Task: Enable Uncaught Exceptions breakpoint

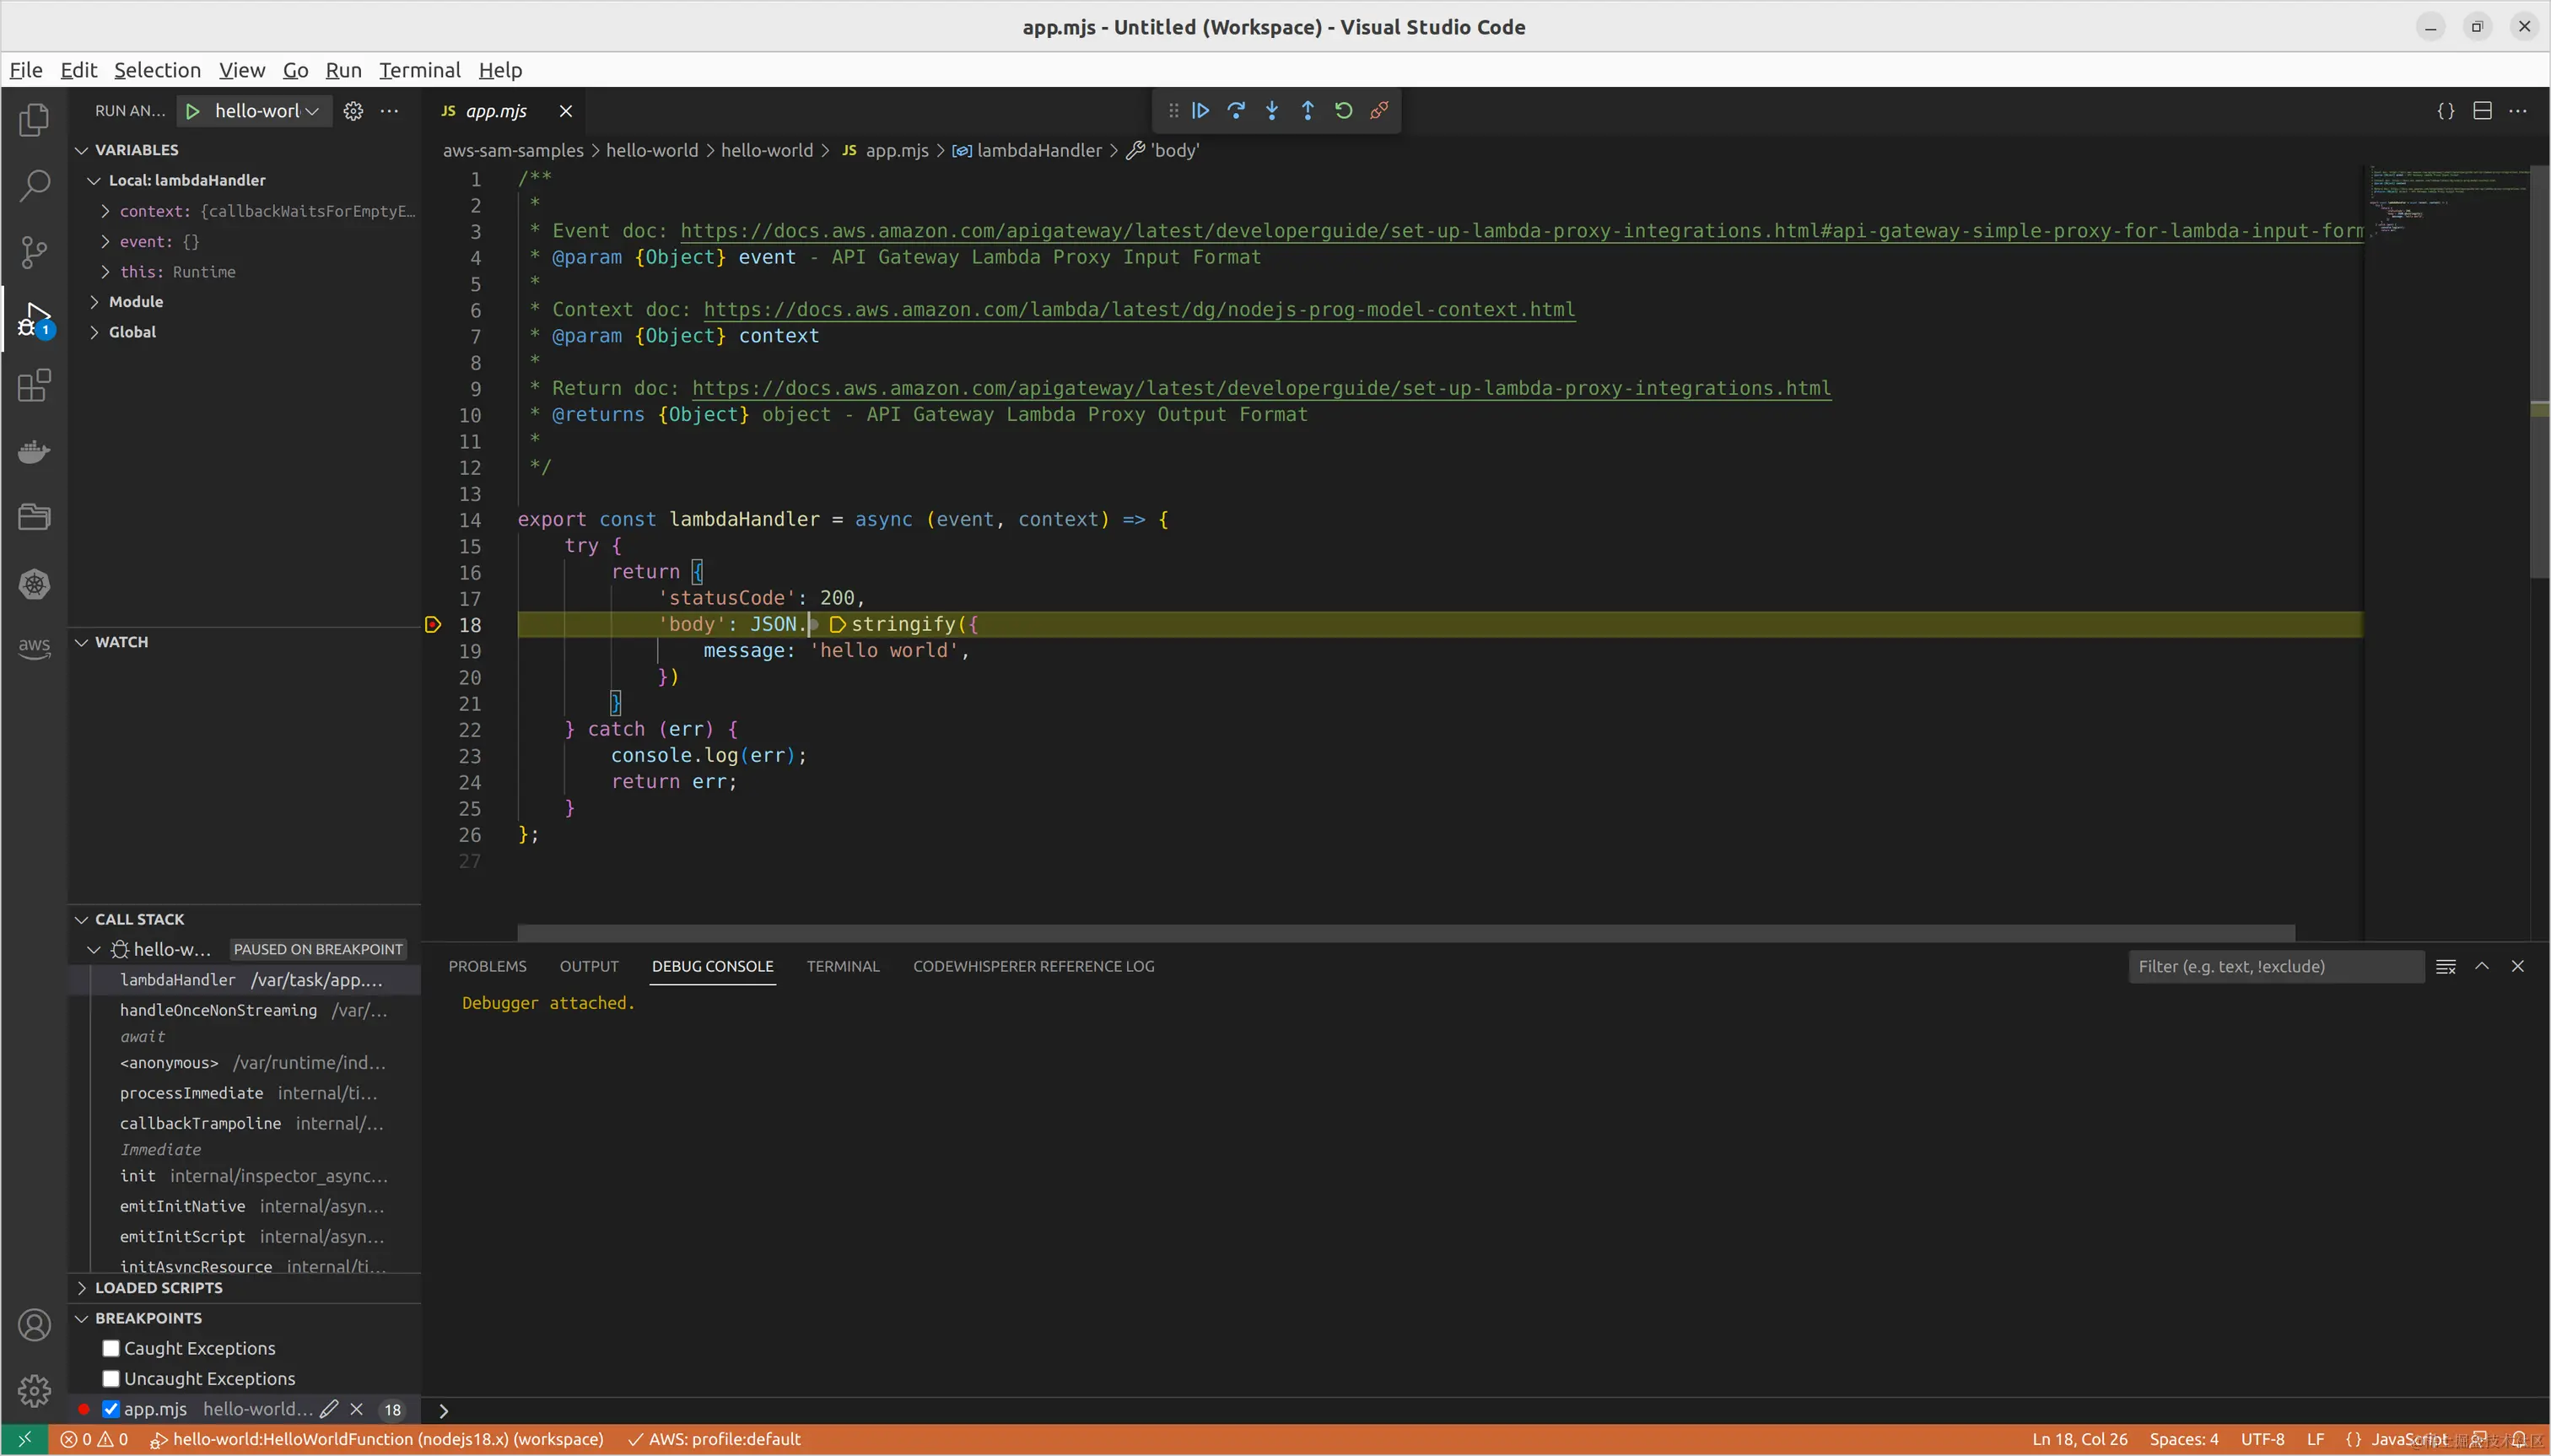Action: 111,1378
